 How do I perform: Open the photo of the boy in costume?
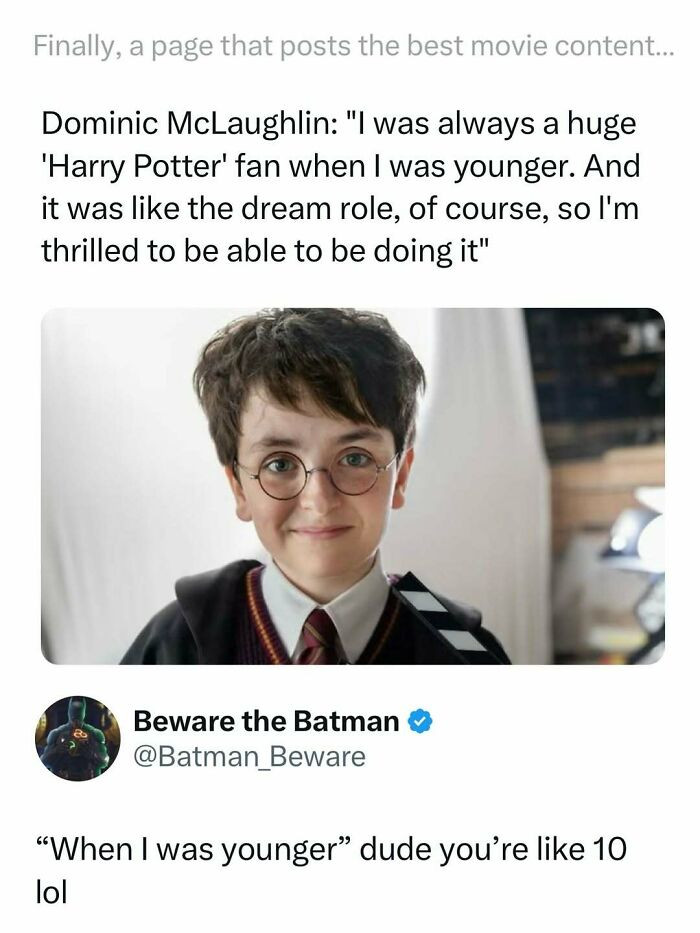pyautogui.click(x=352, y=486)
